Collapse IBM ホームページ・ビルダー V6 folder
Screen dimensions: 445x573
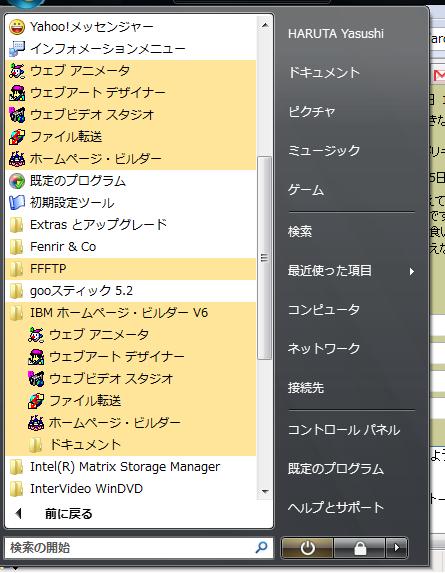(x=131, y=313)
